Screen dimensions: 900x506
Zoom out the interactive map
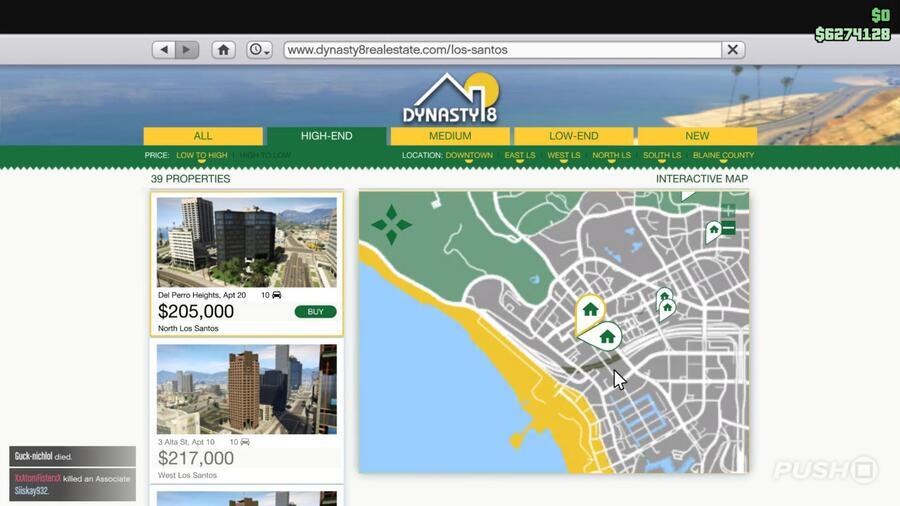pyautogui.click(x=728, y=228)
